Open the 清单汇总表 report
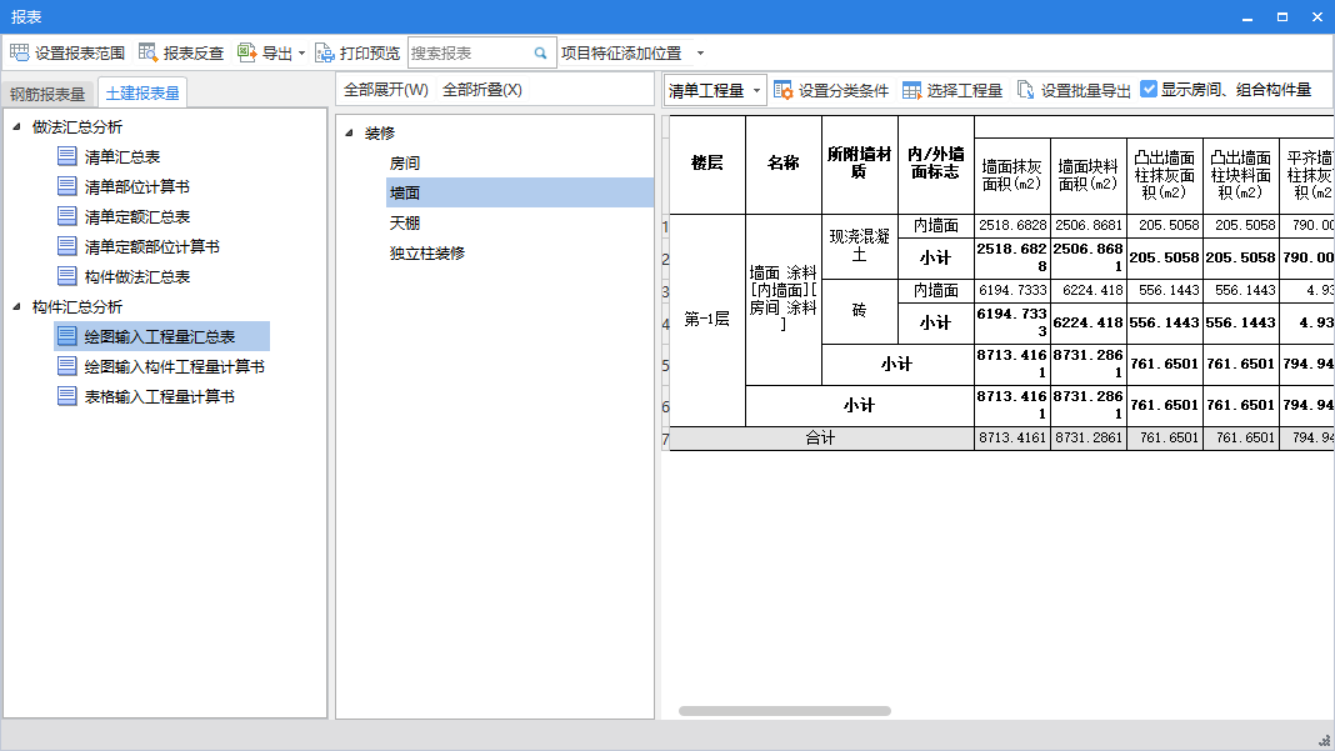 [122, 157]
